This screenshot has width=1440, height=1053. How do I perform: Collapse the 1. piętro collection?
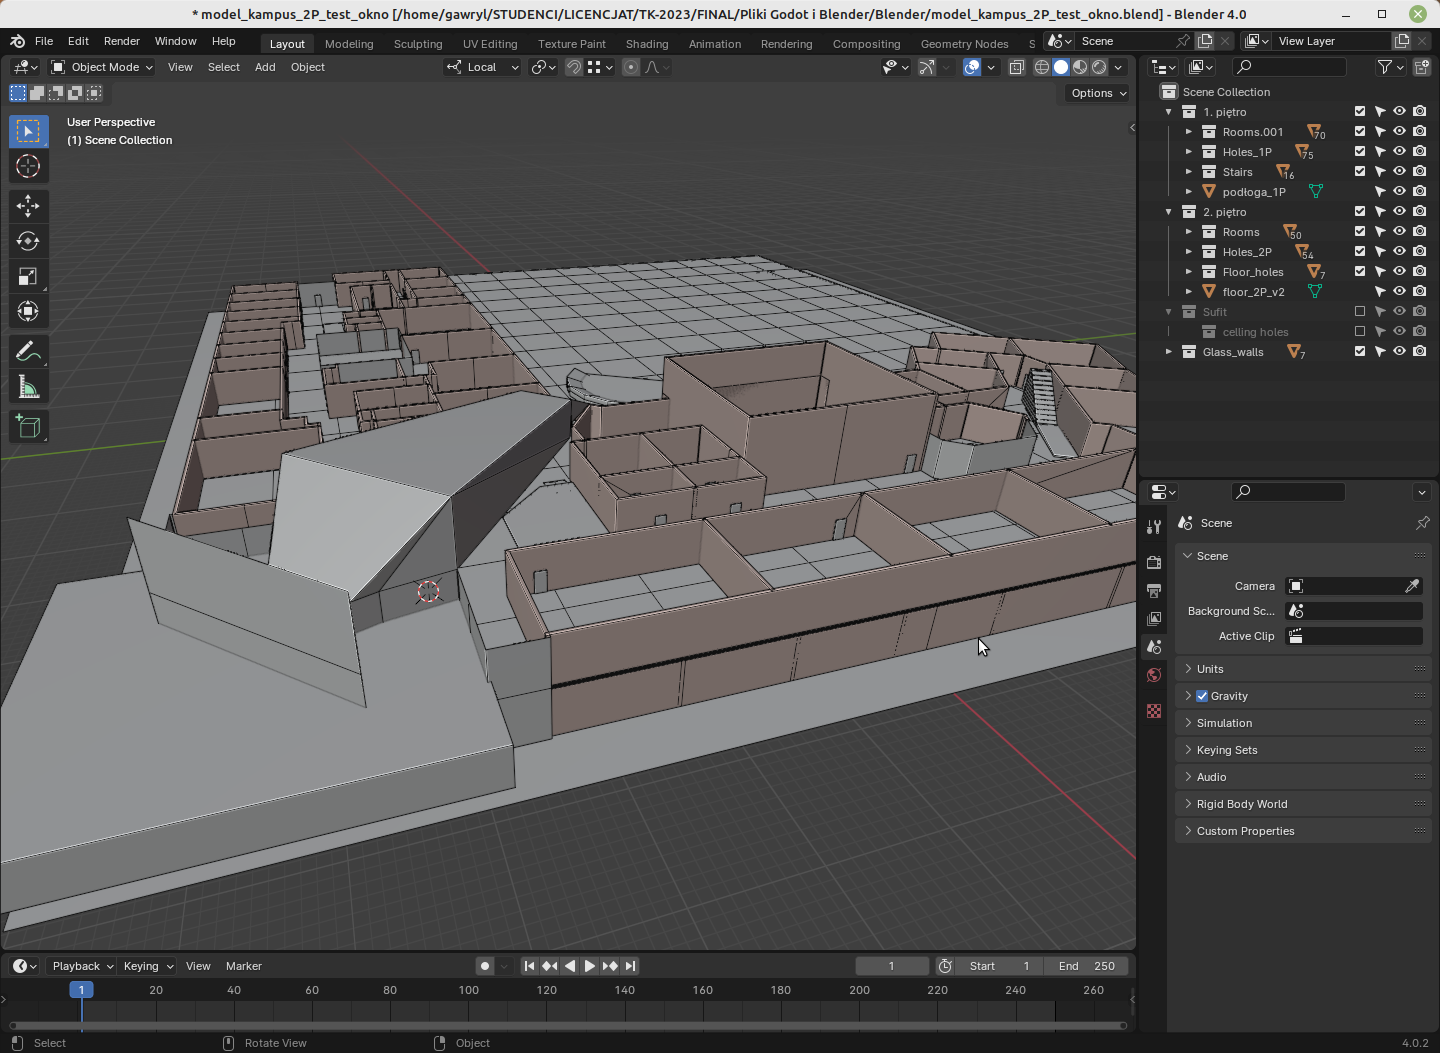point(1168,112)
